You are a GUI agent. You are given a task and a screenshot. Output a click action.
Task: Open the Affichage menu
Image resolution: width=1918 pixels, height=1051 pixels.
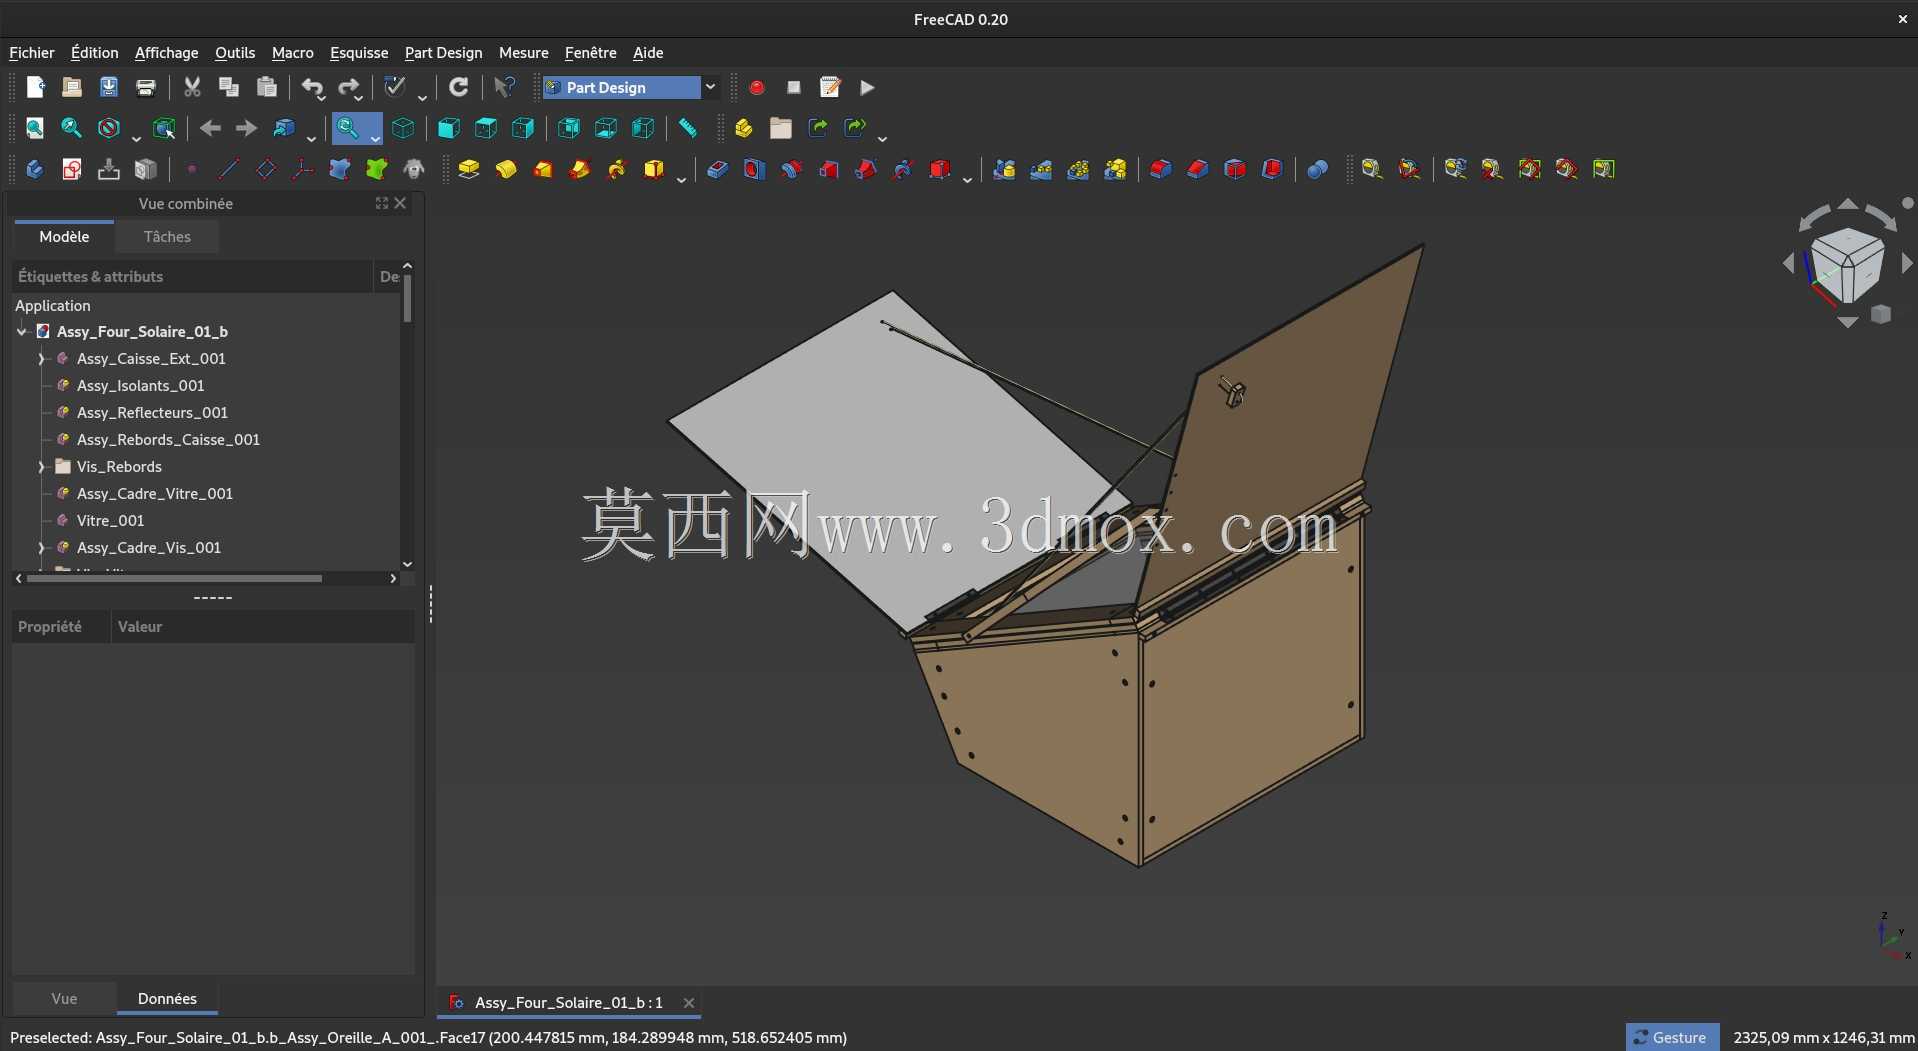166,52
